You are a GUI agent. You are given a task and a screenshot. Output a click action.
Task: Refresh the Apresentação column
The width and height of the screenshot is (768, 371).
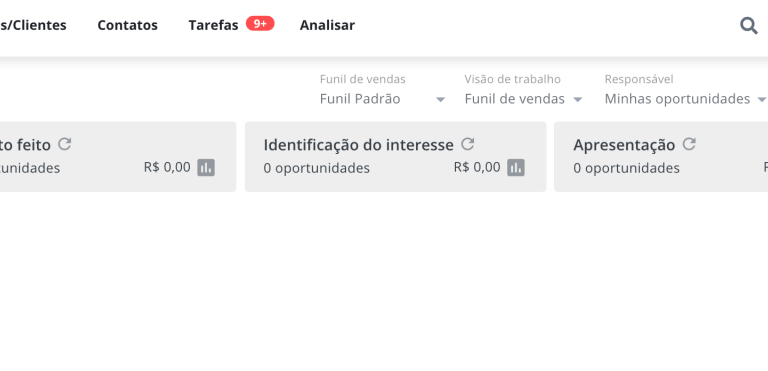click(x=689, y=144)
